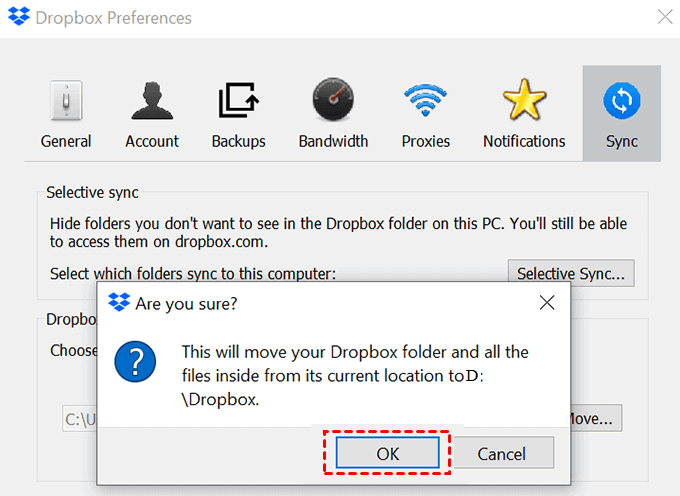Click the Bandwidth speedometer gauge icon
The height and width of the screenshot is (496, 680).
coord(333,102)
